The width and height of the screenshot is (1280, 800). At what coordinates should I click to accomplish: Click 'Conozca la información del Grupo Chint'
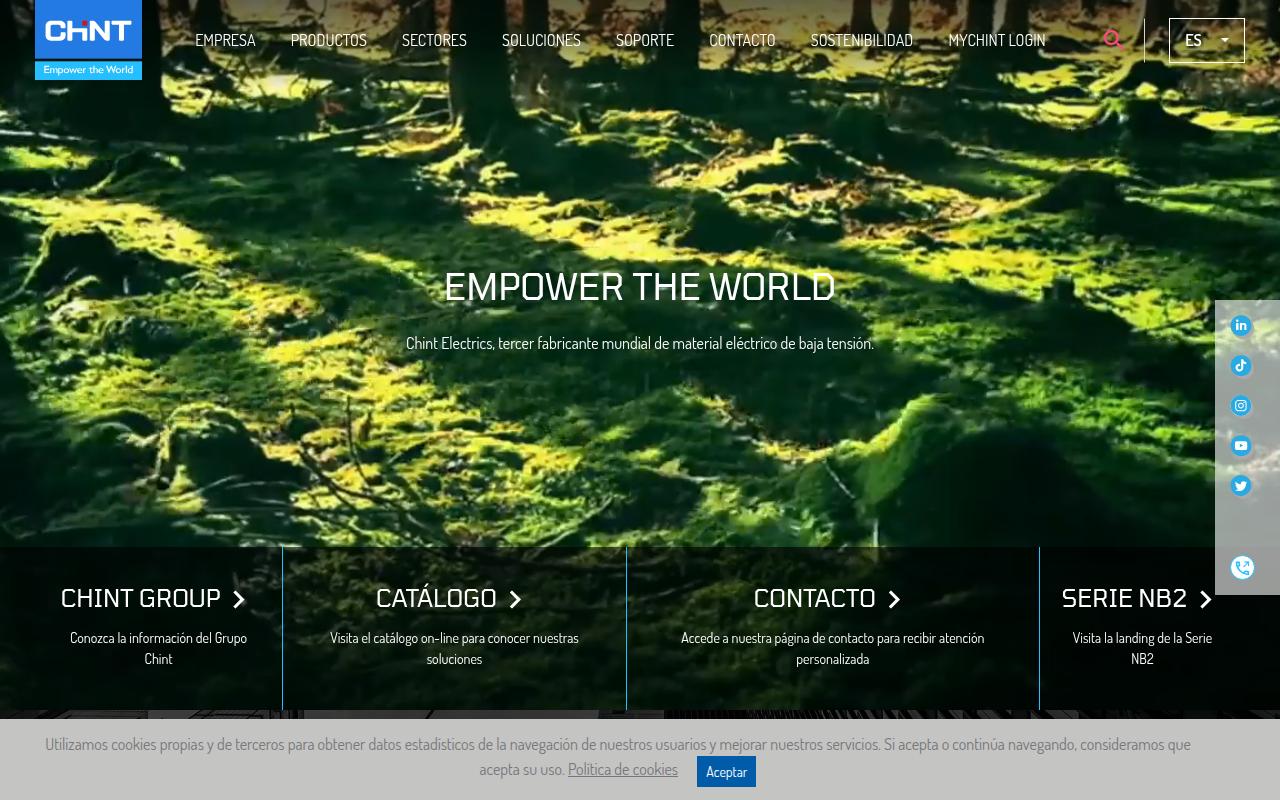[158, 648]
